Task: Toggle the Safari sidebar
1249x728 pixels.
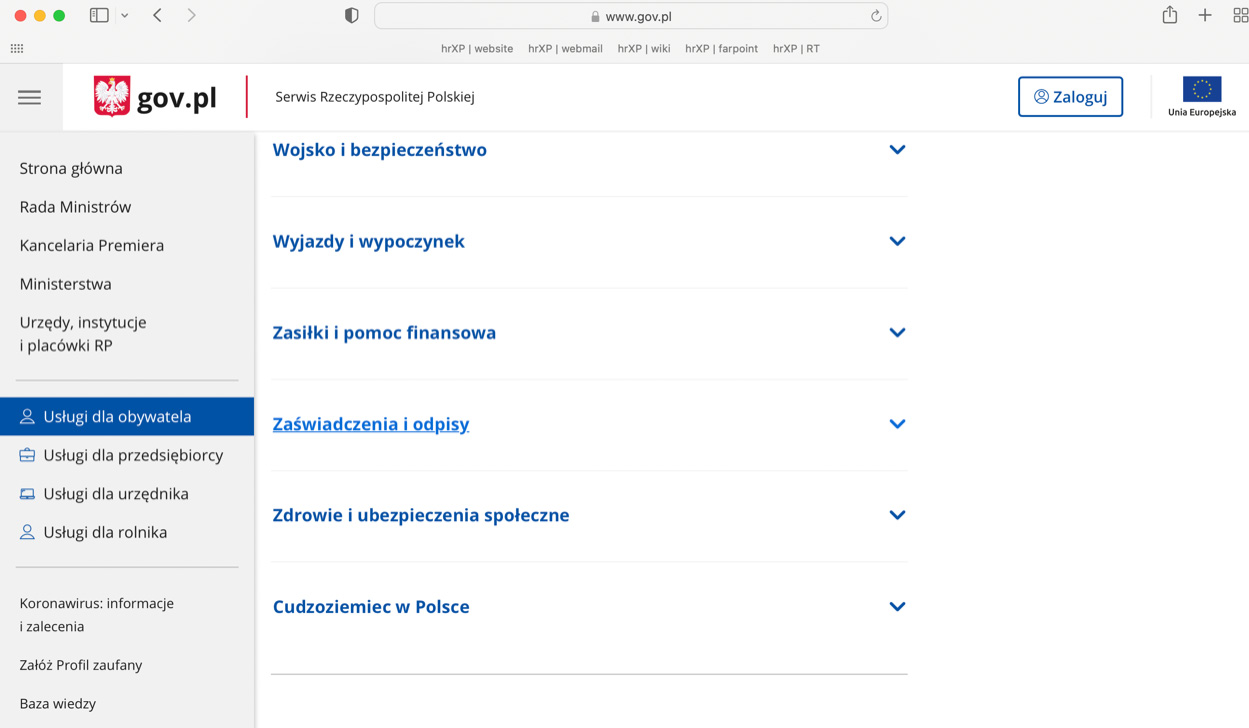Action: tap(99, 15)
